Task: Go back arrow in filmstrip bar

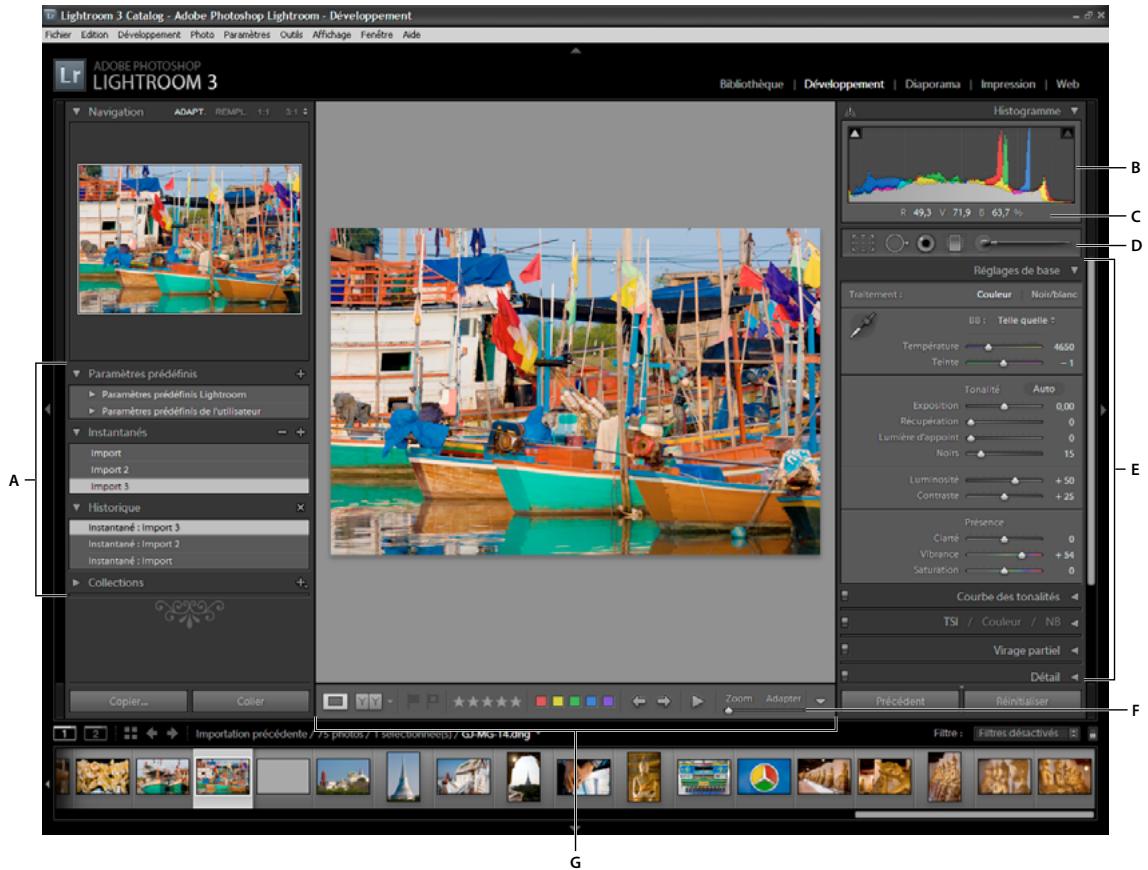Action: (x=152, y=733)
